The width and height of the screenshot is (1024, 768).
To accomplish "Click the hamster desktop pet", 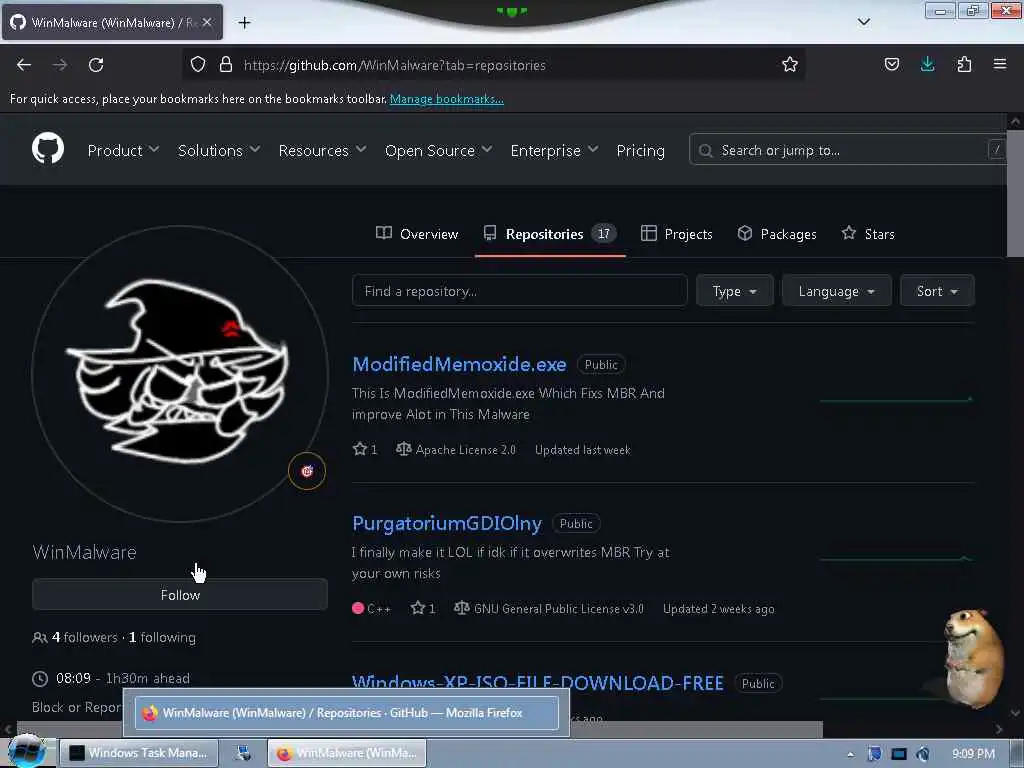I will click(x=973, y=658).
